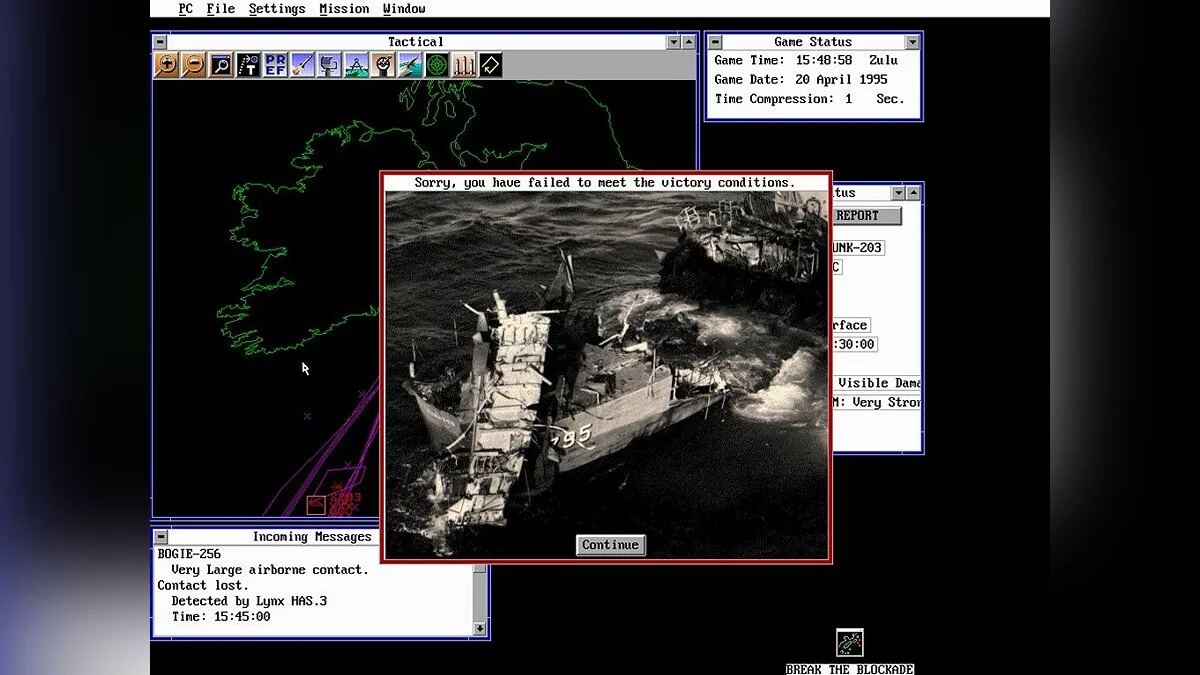This screenshot has height=675, width=1200.
Task: Open the magnifying glass zoom window tool
Action: (221, 64)
